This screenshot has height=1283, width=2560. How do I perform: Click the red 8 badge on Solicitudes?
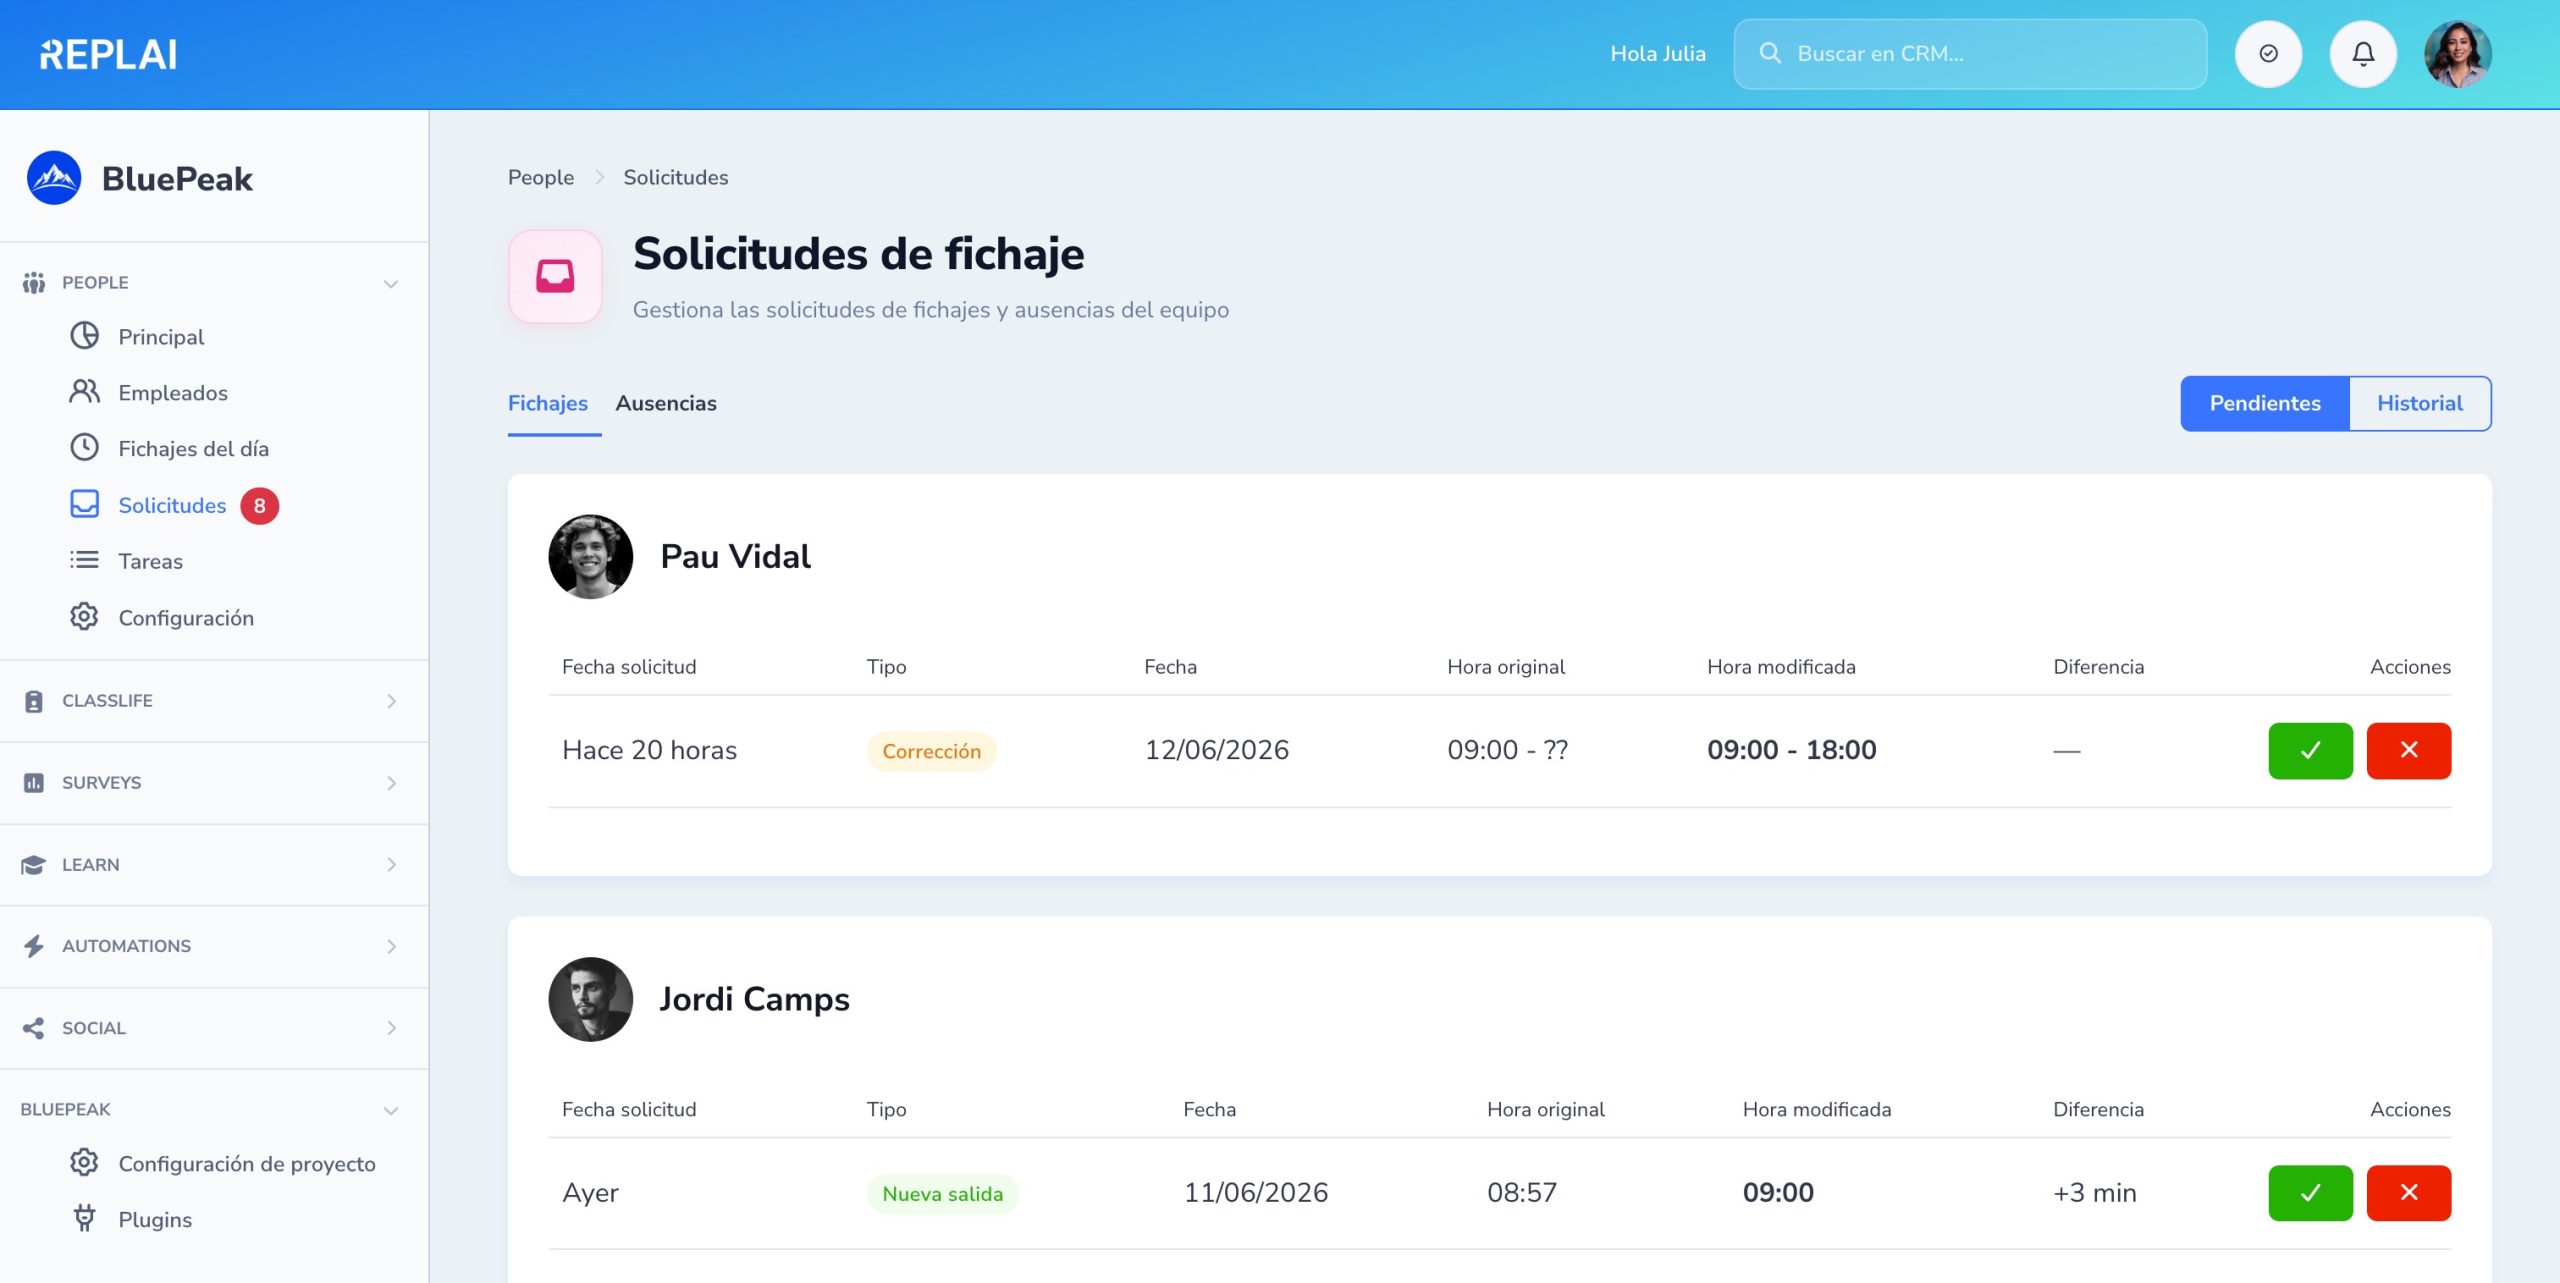(x=259, y=505)
